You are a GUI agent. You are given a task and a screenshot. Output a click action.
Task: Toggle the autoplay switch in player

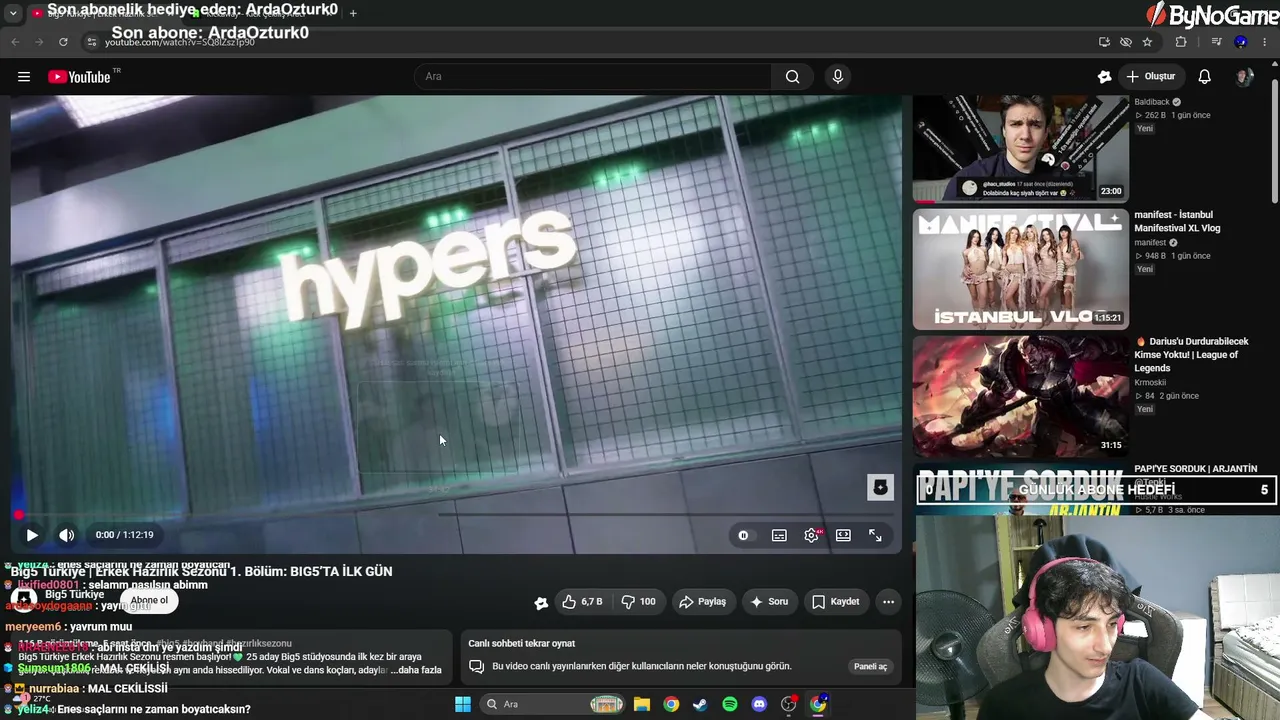coord(743,535)
